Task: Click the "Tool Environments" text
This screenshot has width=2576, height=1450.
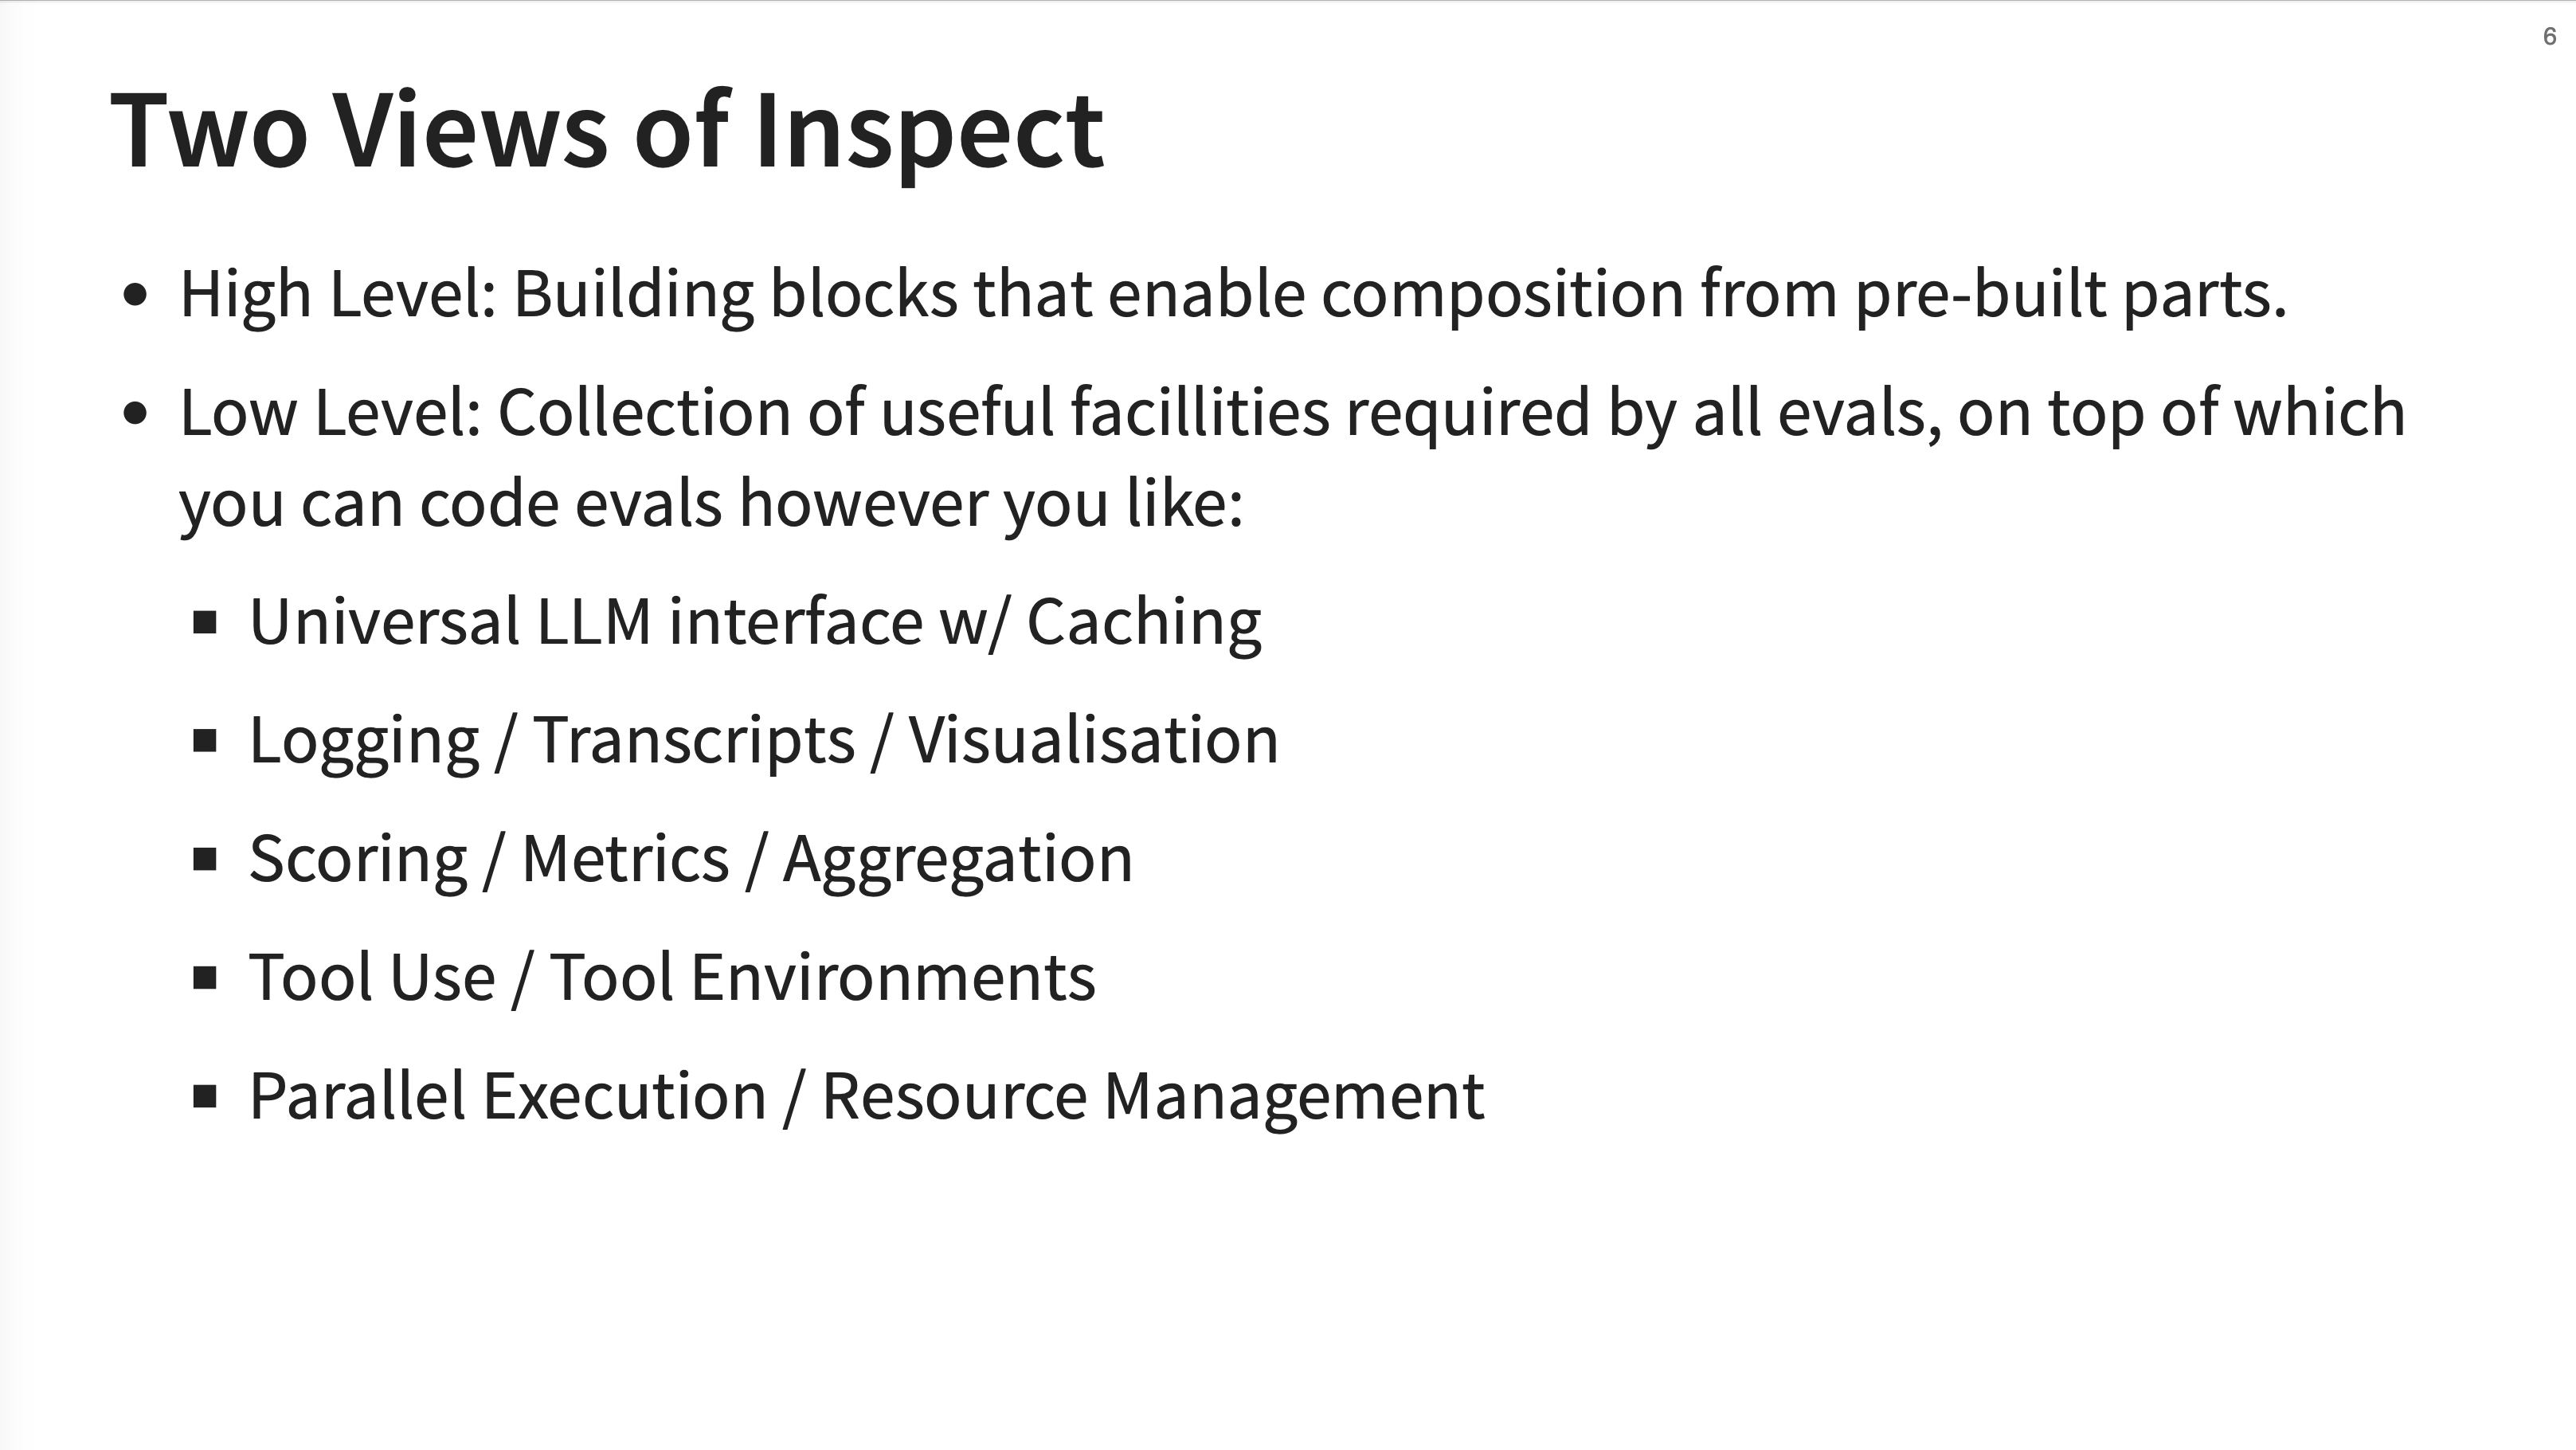Action: click(822, 977)
